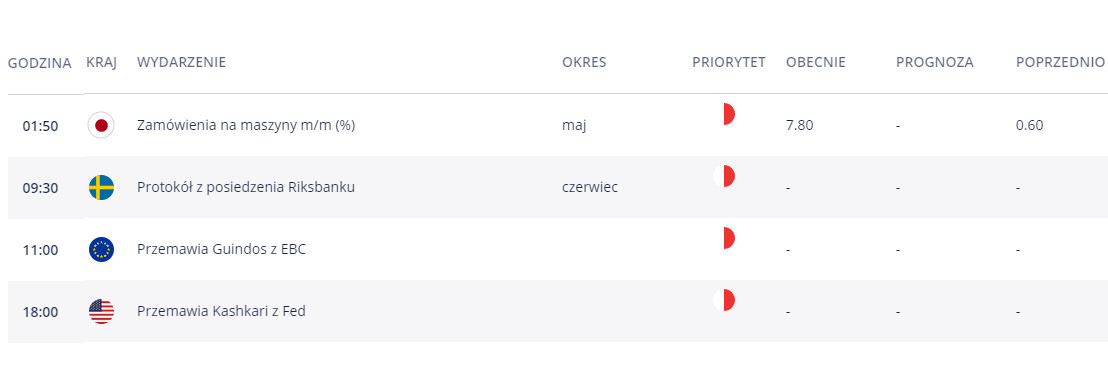Click the OBECNIE column header

(x=815, y=62)
